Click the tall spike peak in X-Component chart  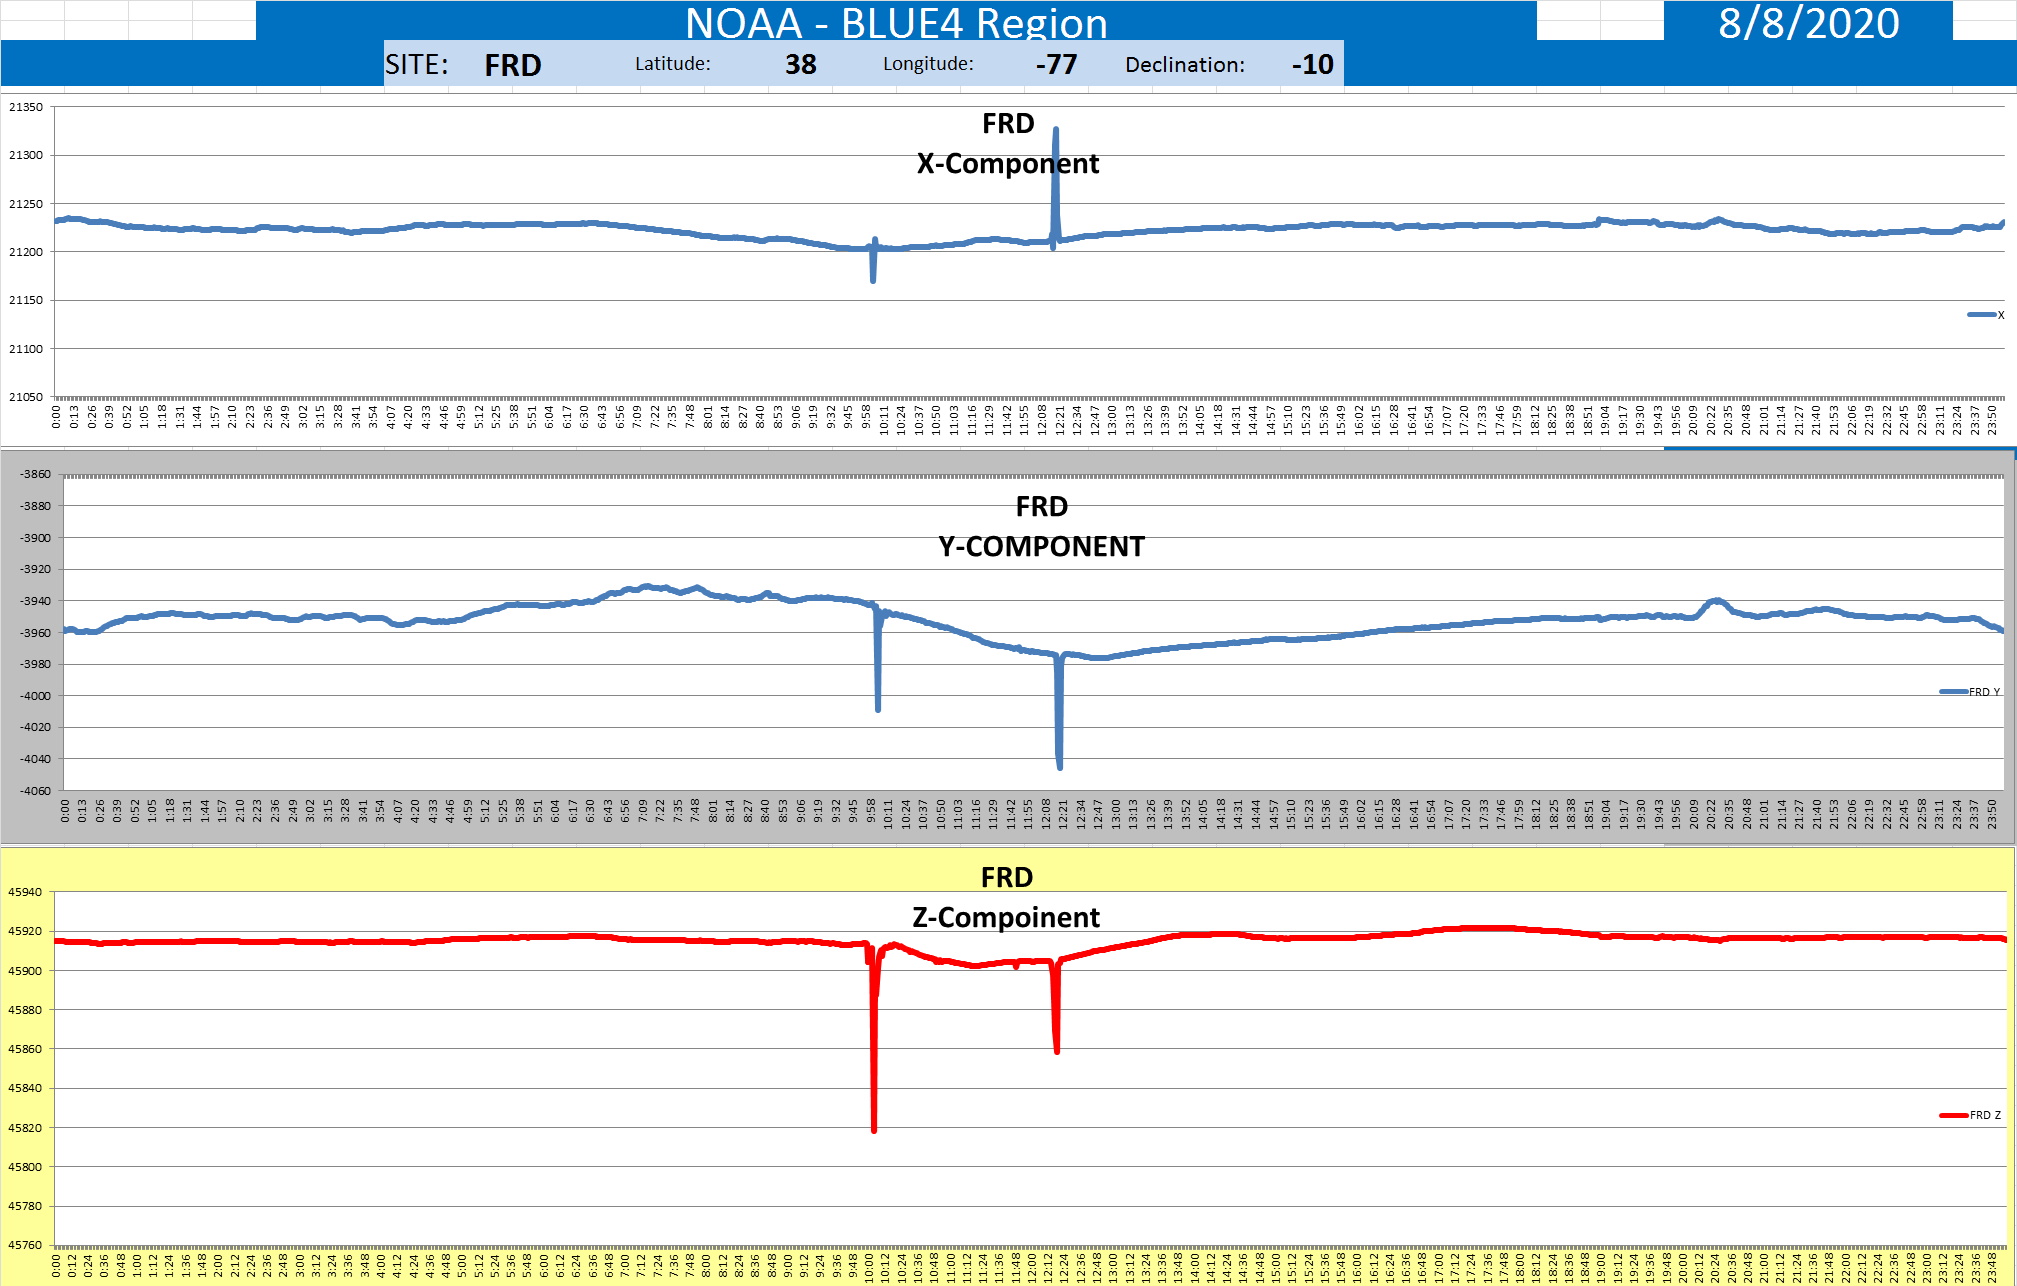point(1055,130)
